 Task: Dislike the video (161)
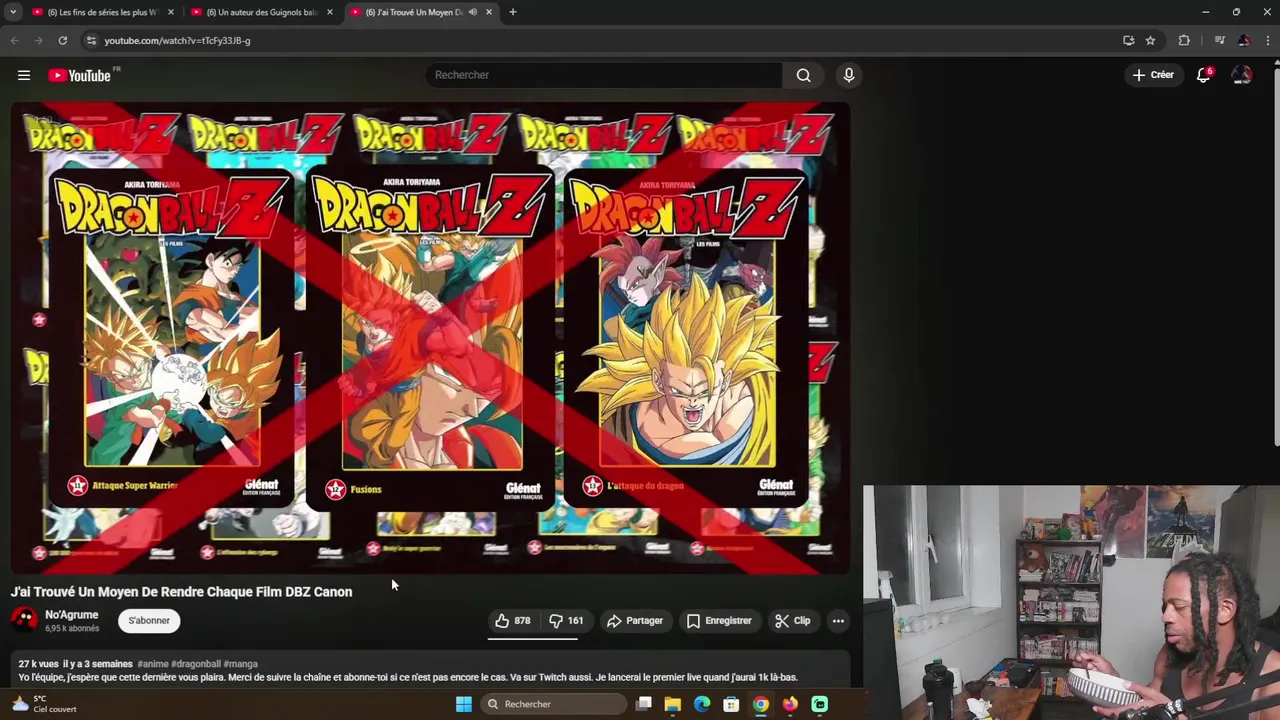[x=566, y=621]
